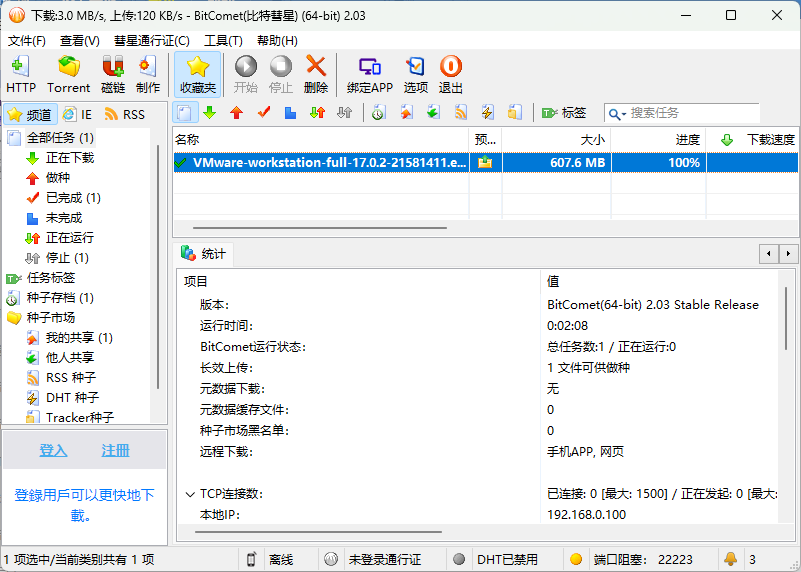Delete the task with 删除

(316, 74)
